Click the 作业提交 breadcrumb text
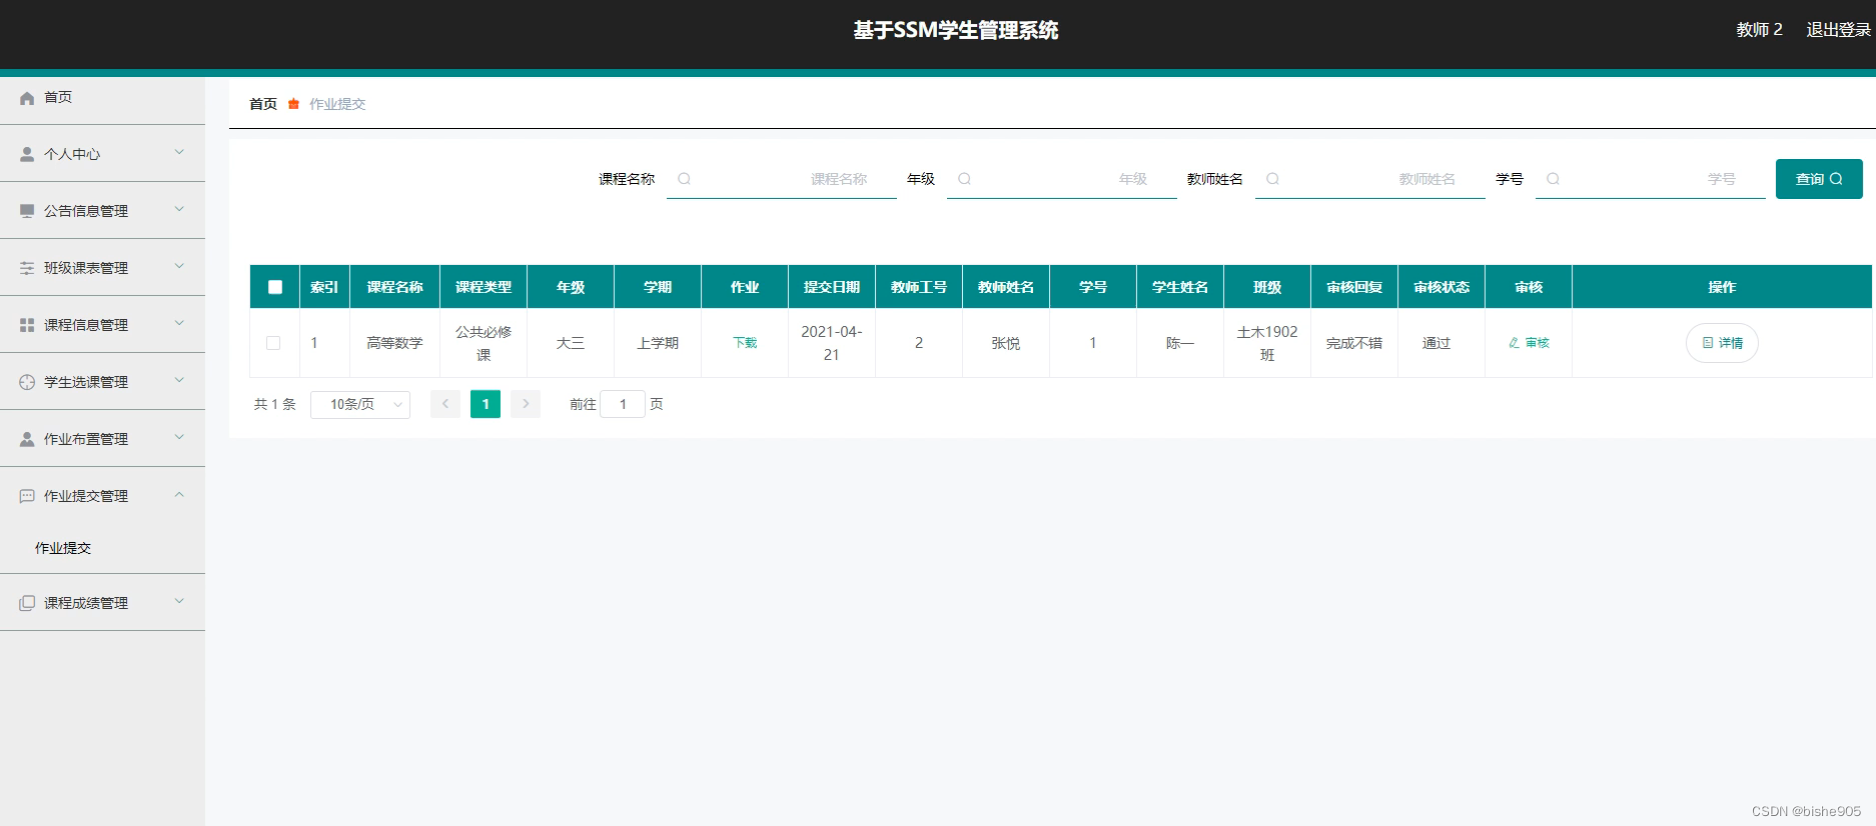Image resolution: width=1876 pixels, height=826 pixels. click(x=337, y=104)
